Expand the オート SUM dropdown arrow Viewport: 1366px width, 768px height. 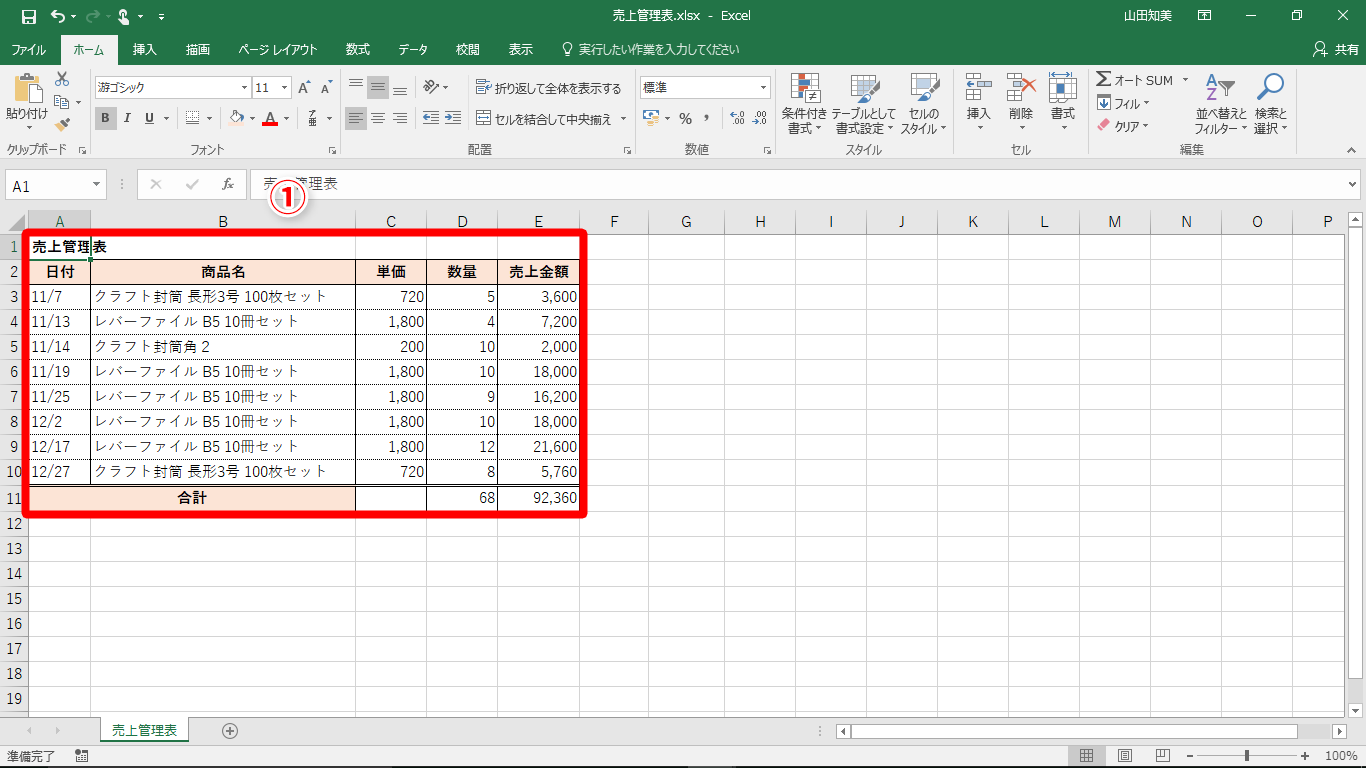[1185, 80]
